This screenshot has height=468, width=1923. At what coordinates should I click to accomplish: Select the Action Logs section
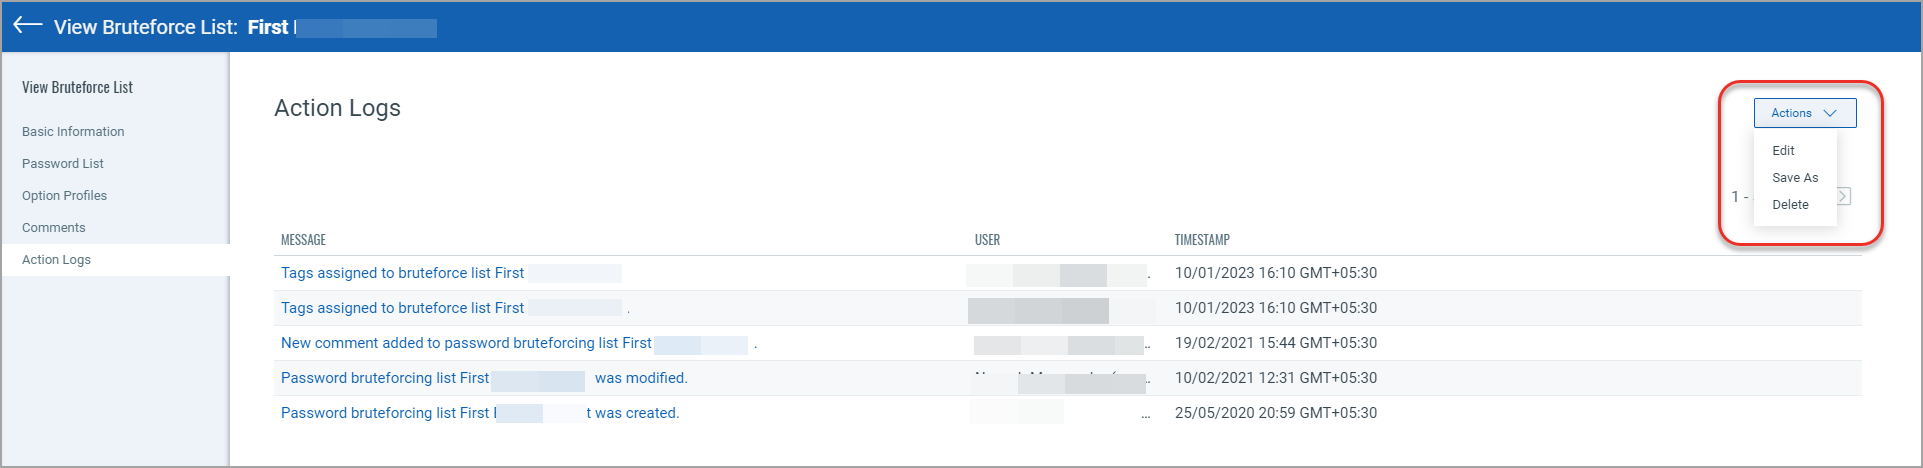click(56, 260)
